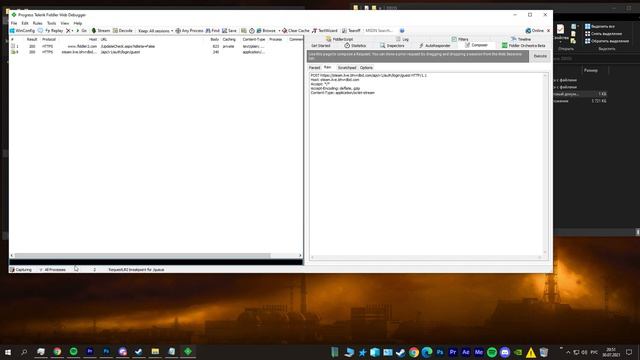This screenshot has height=360, width=640.
Task: Click the black QuickExec command box
Action: point(156,262)
